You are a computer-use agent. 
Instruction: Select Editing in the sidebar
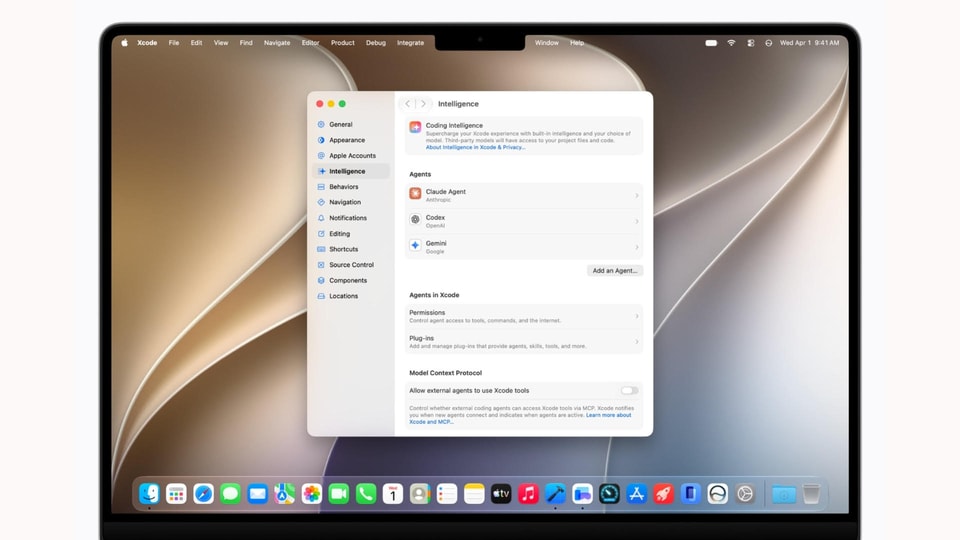[x=350, y=234]
